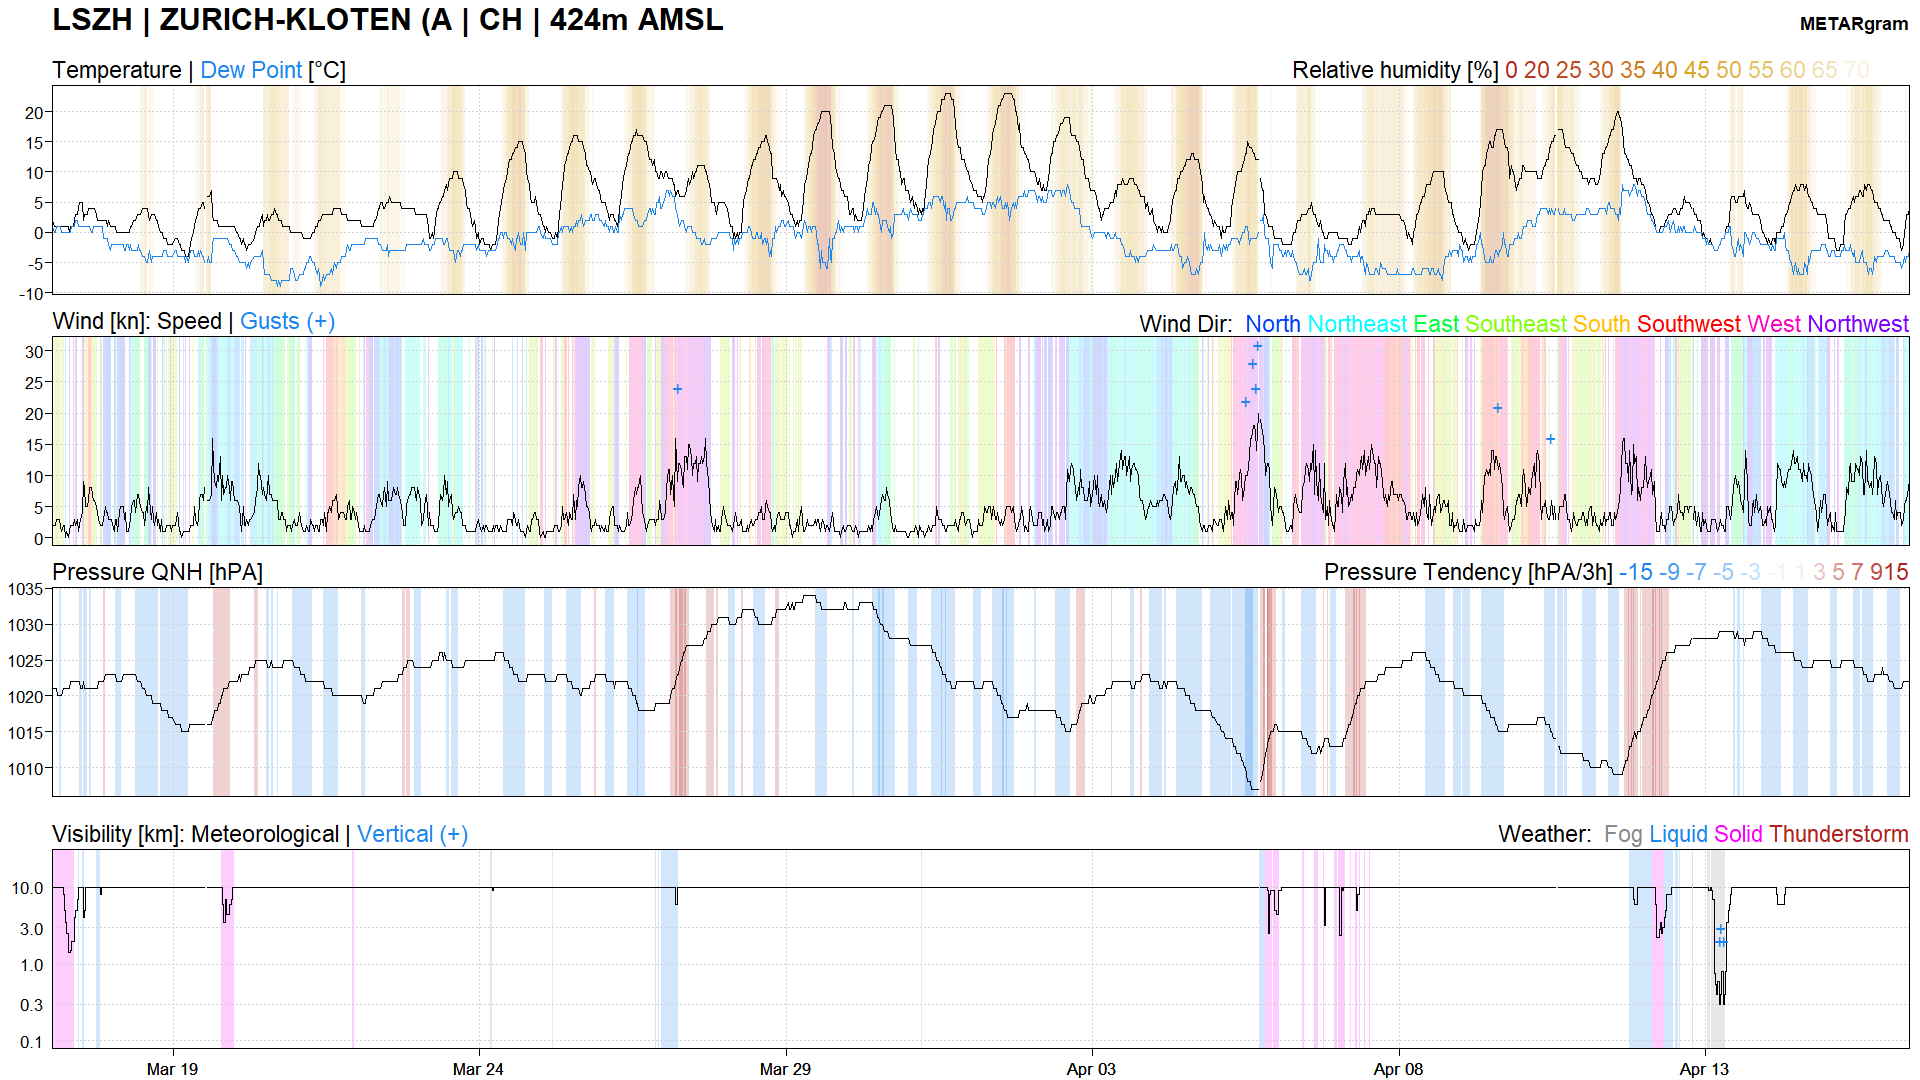Click the Southeast wind direction legend entry
Viewport: 1920px width, 1080px height.
point(1515,324)
